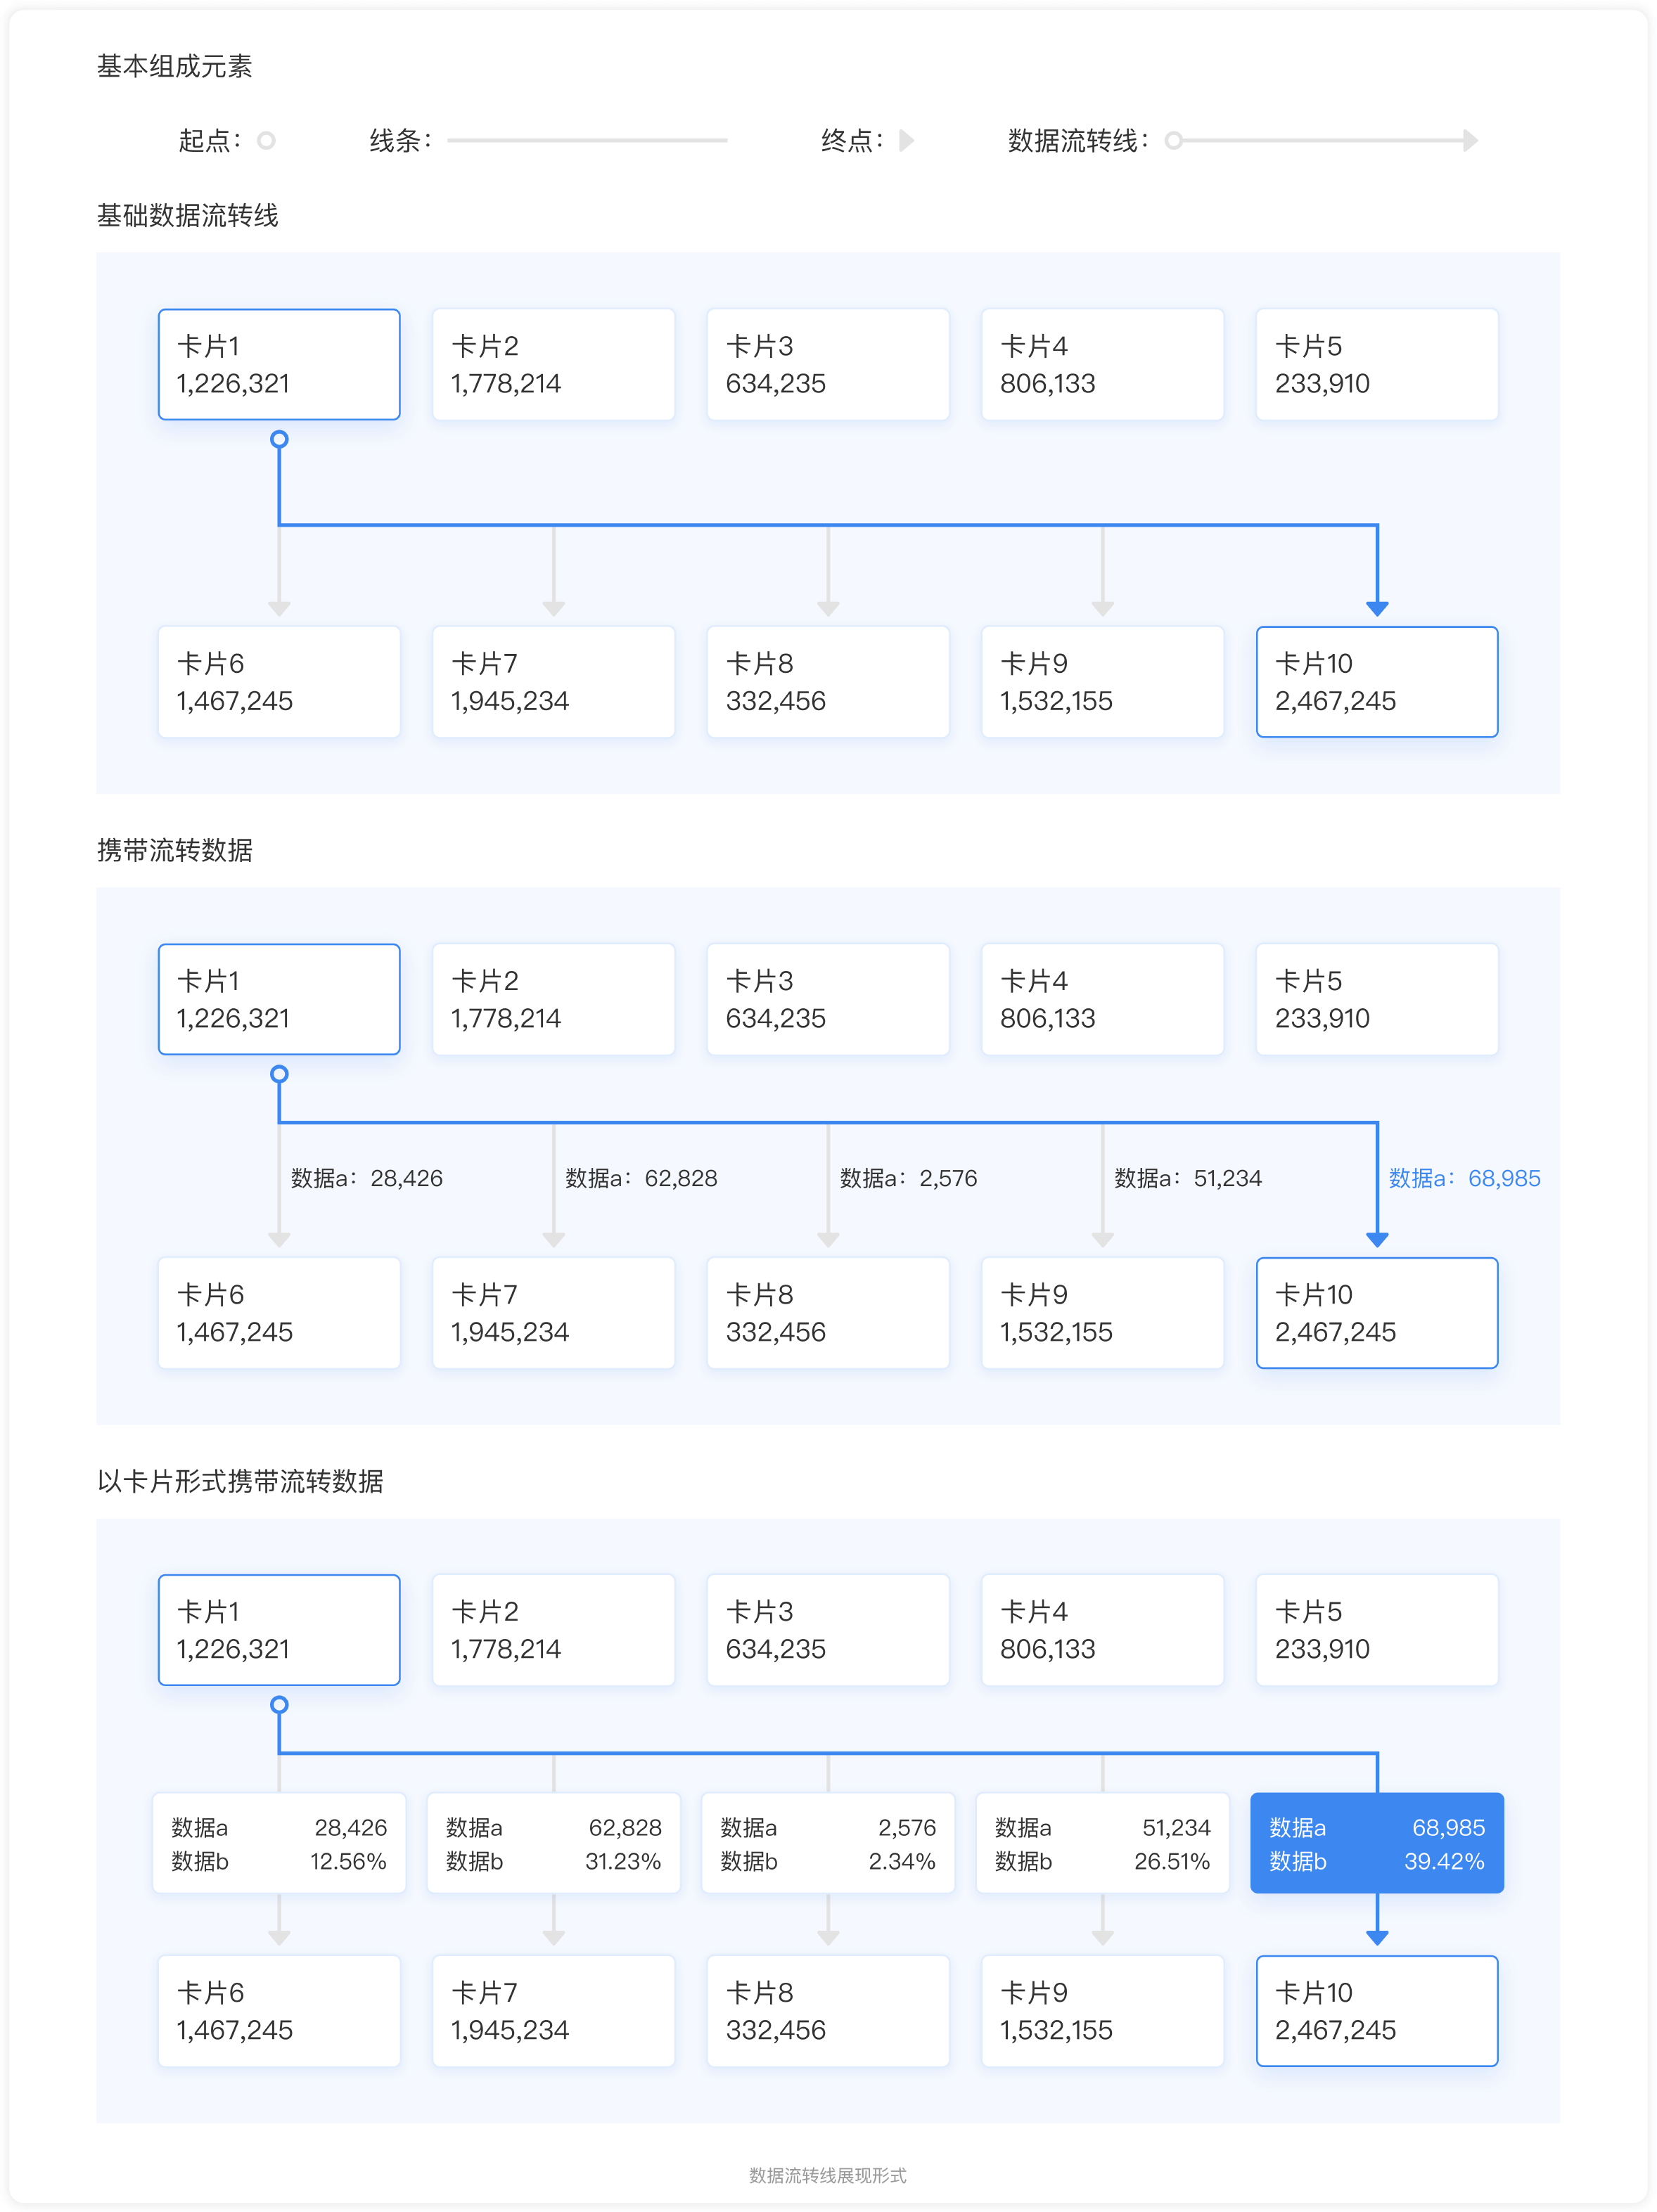Select highlighted 卡片10 card in 基础数据流转线 section
This screenshot has width=1657, height=2212.
click(x=1377, y=682)
